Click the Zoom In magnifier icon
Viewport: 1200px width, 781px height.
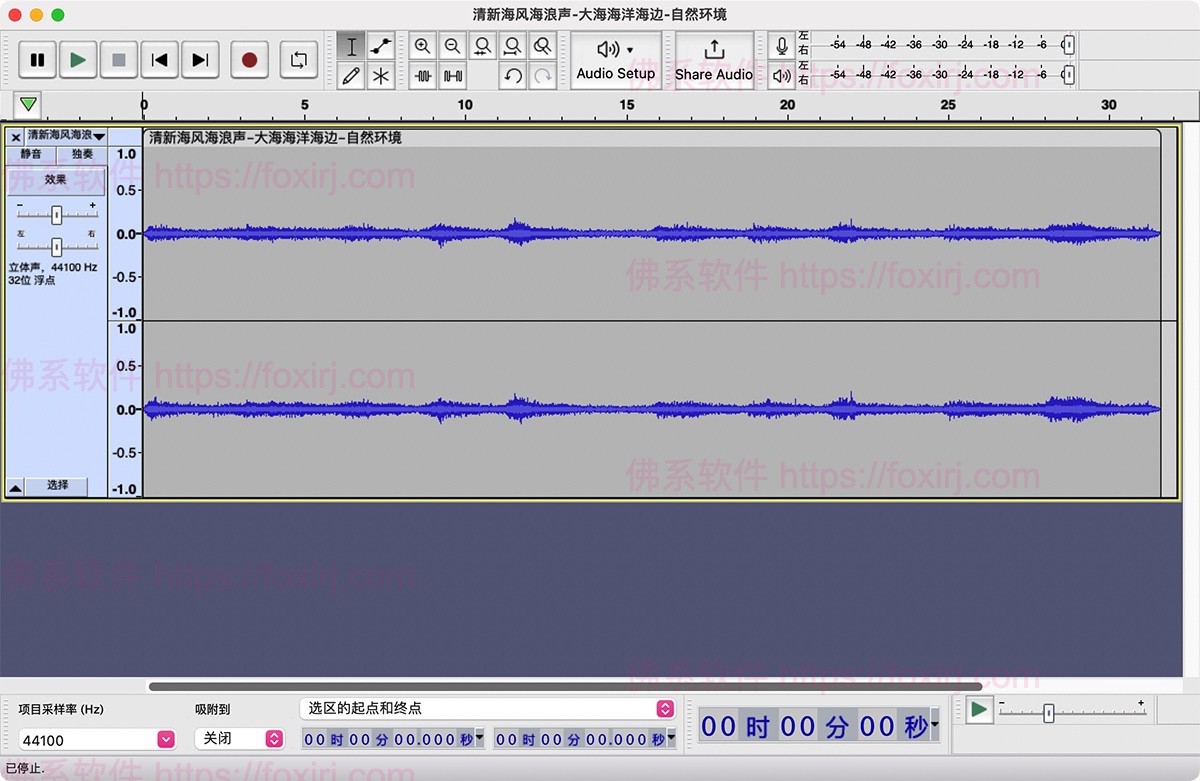coord(422,45)
